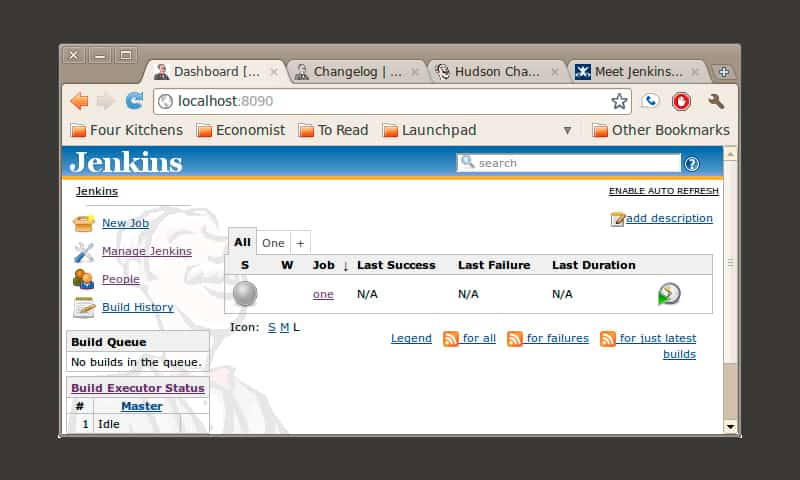
Task: Set icon size to M
Action: point(284,327)
